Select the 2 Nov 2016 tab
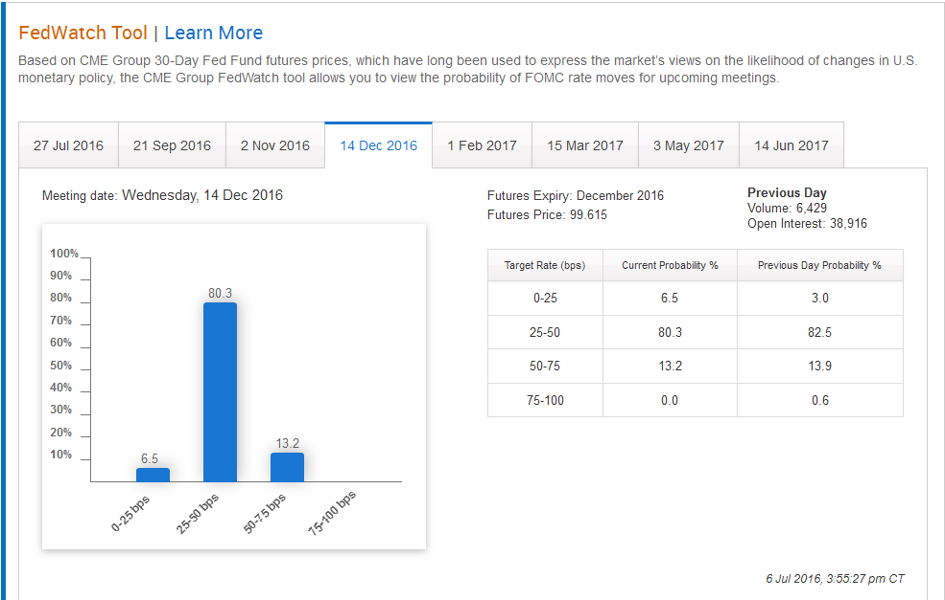The width and height of the screenshot is (945, 600). [275, 145]
